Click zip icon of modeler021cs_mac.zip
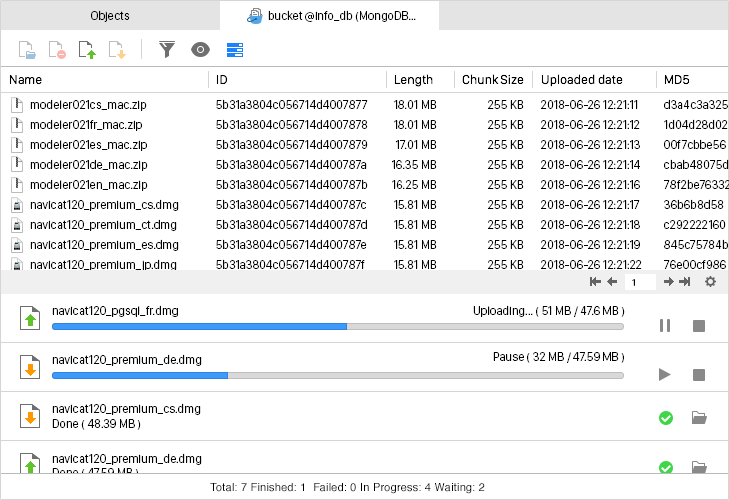 pyautogui.click(x=17, y=105)
